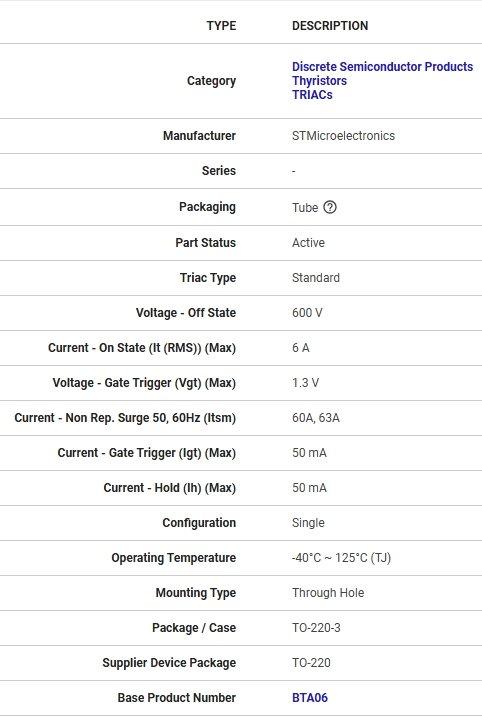Click the Supplier Device Package label
This screenshot has height=717, width=482.
169,663
